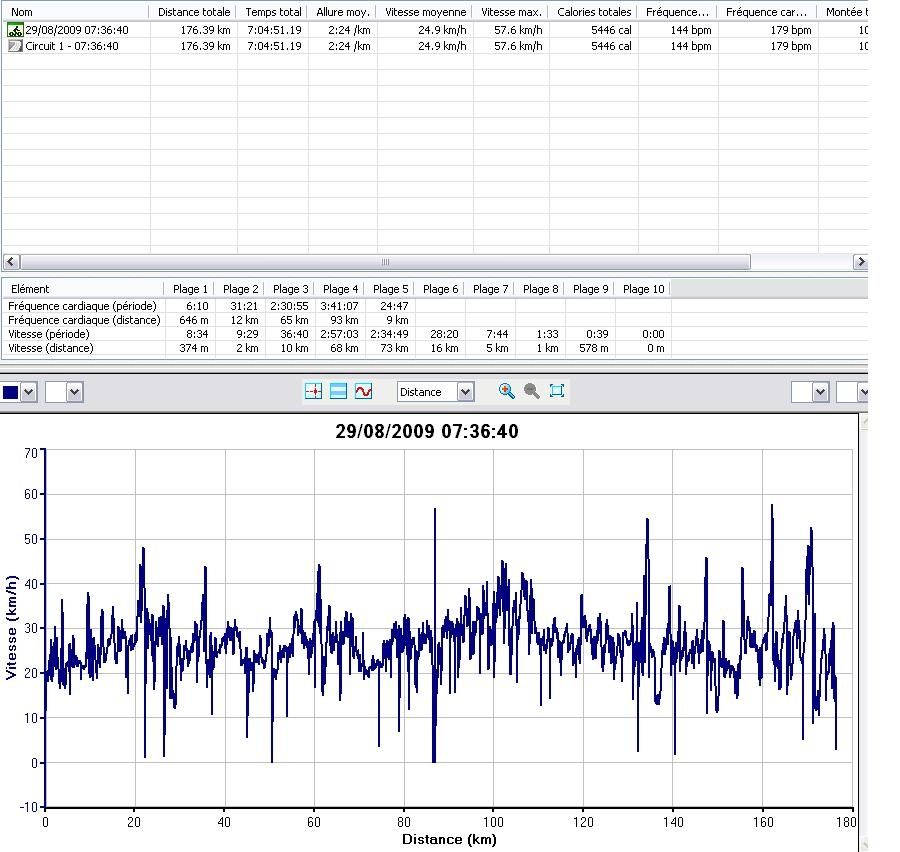Click the horizontal scrollbar thumb
Image resolution: width=900 pixels, height=852 pixels.
click(x=385, y=262)
